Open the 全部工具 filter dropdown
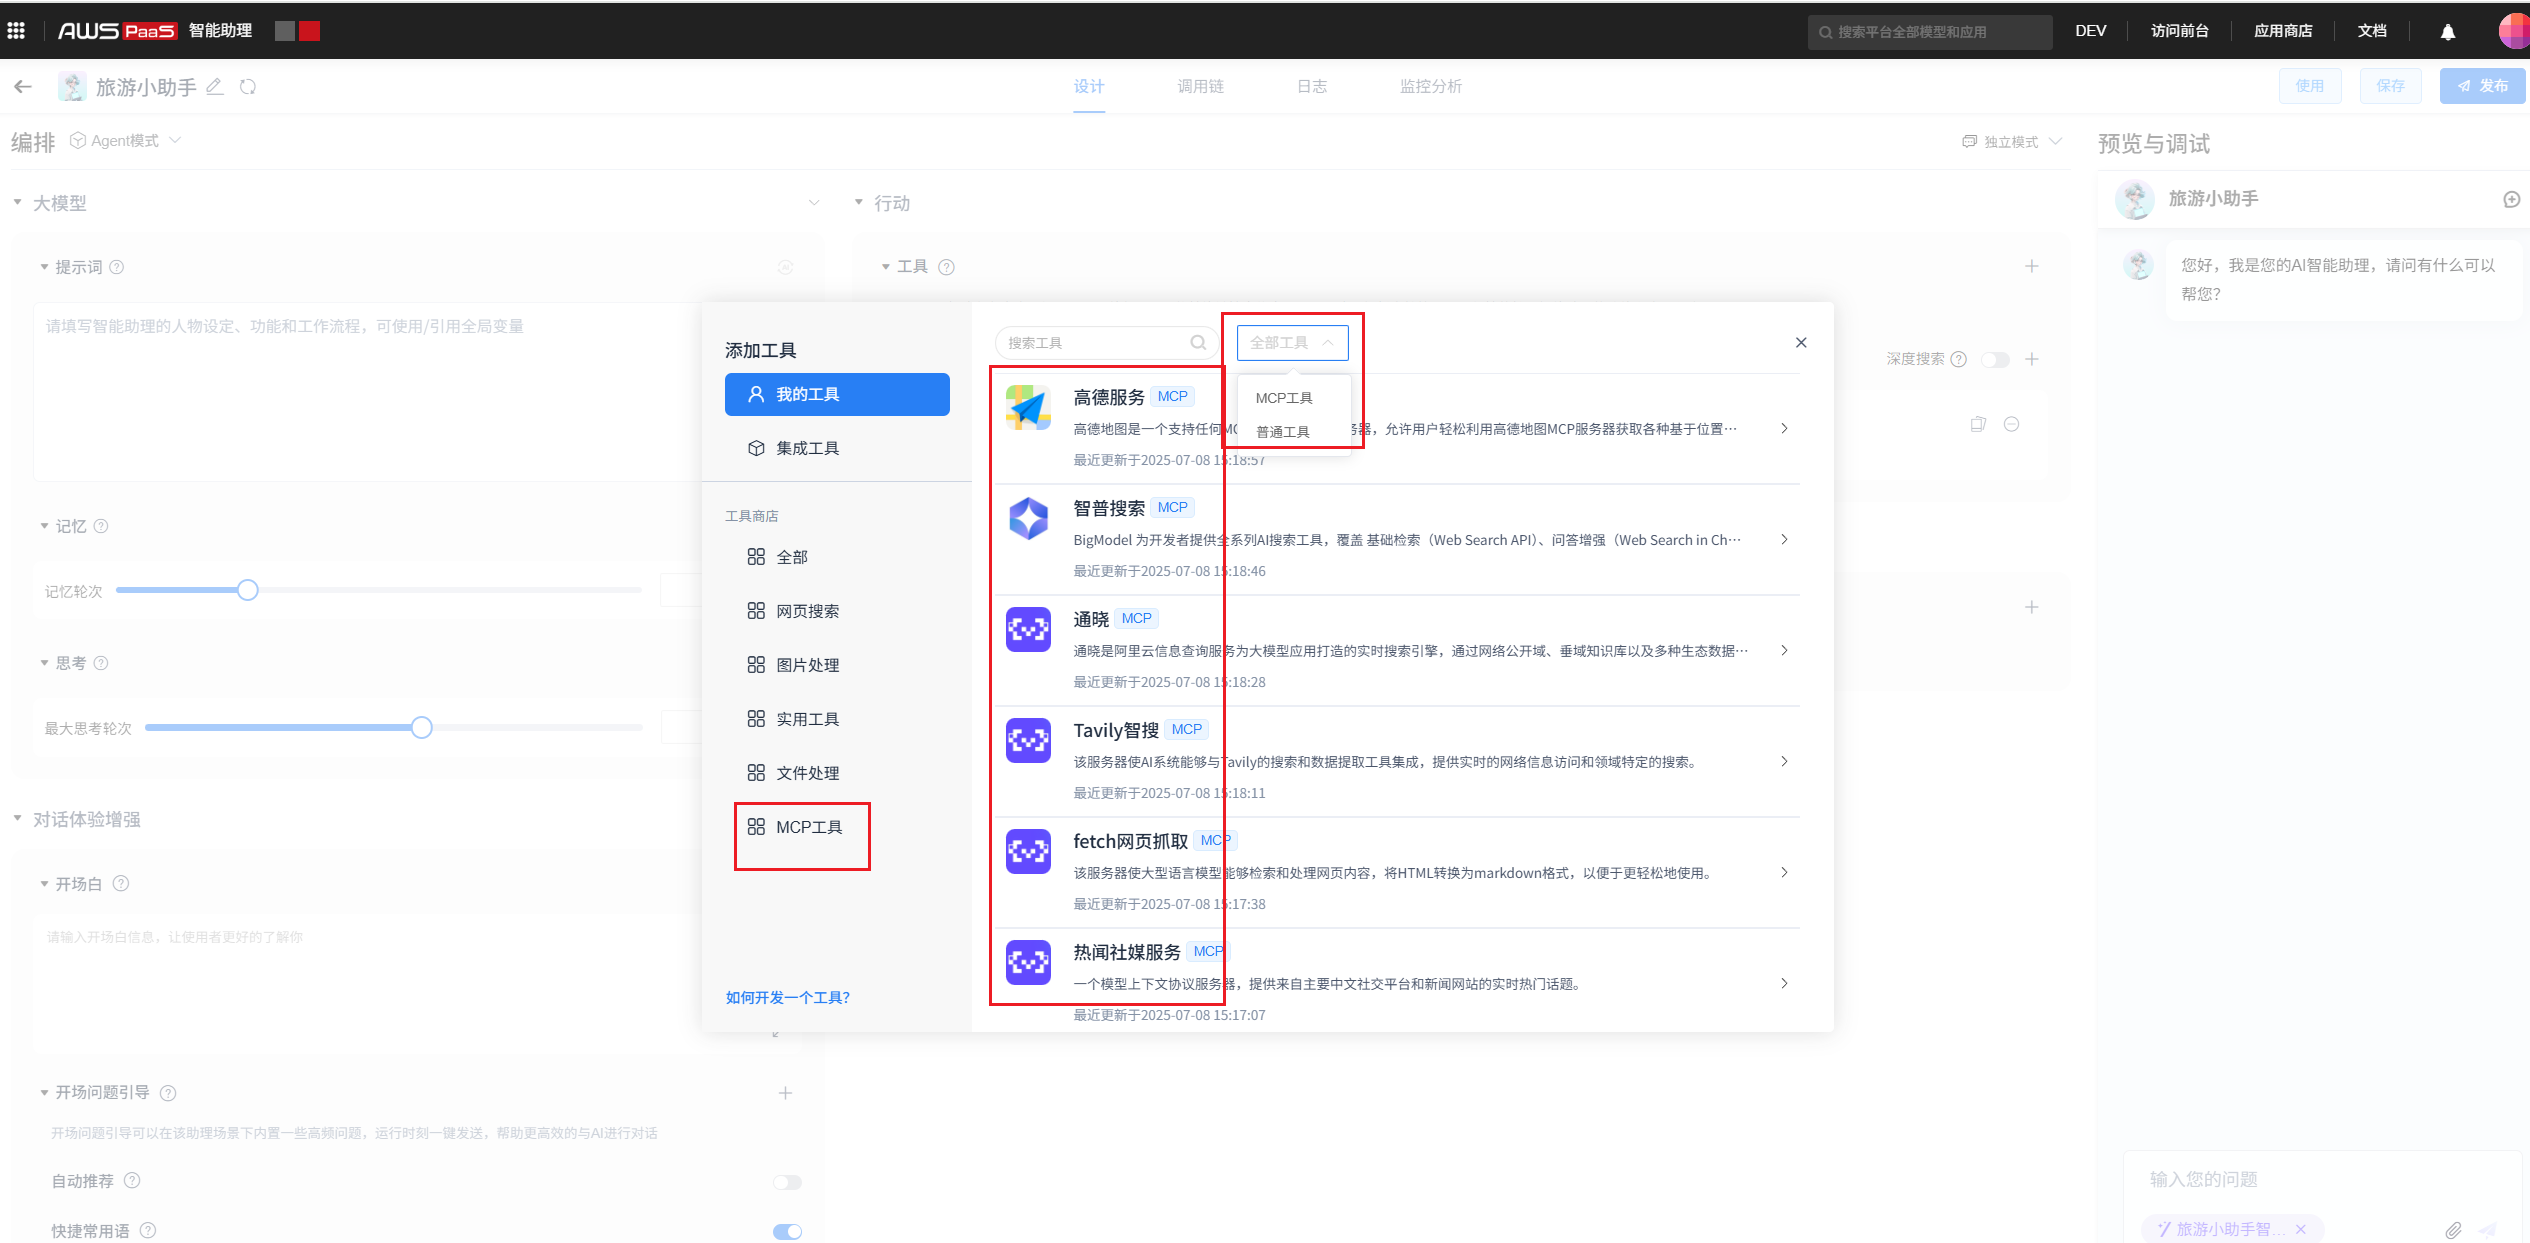Viewport: 2530px width, 1243px height. 1292,343
